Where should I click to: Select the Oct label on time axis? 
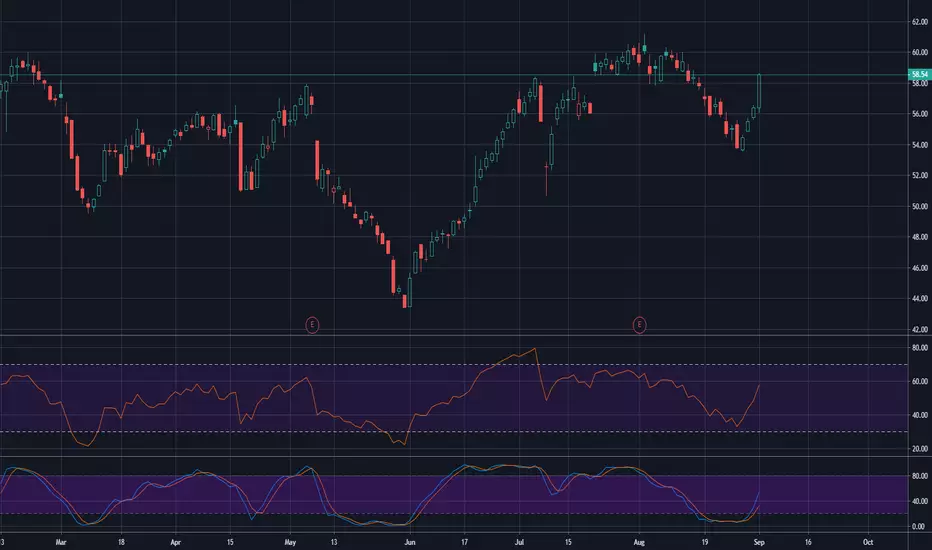click(x=868, y=542)
